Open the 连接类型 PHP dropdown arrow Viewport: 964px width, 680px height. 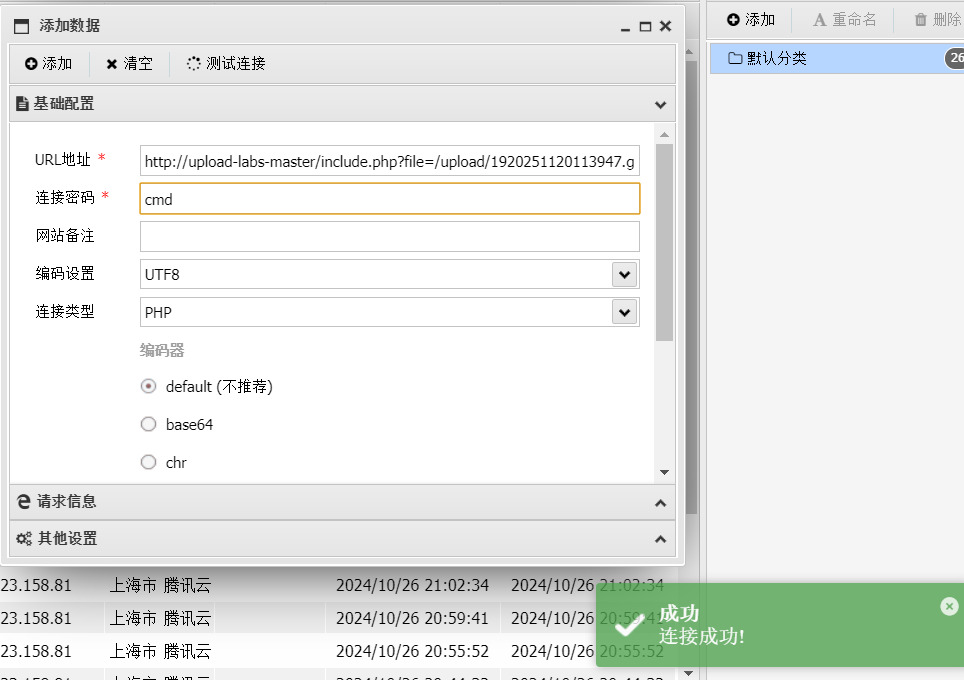(625, 312)
